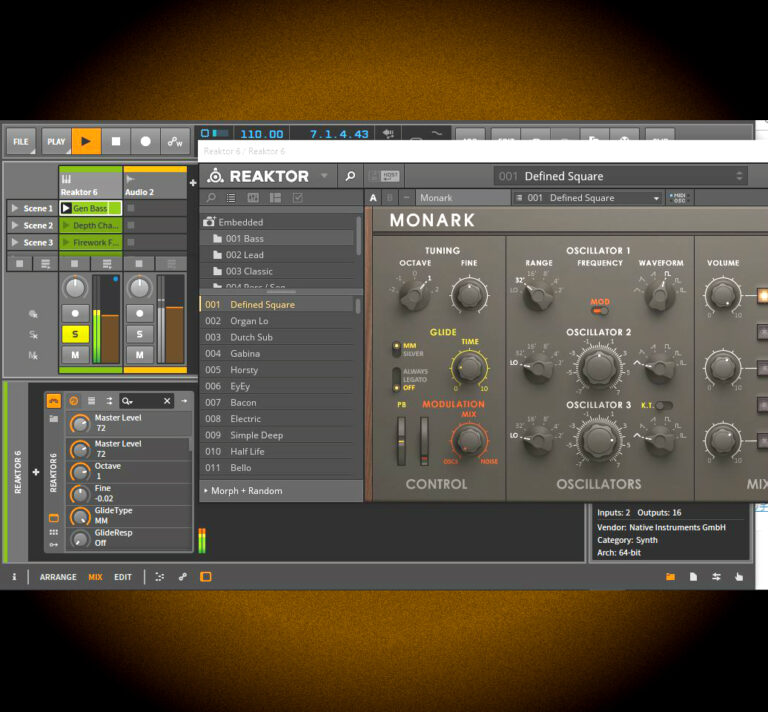This screenshot has height=712, width=768.
Task: Clear the device parameter search with the X
Action: 167,401
